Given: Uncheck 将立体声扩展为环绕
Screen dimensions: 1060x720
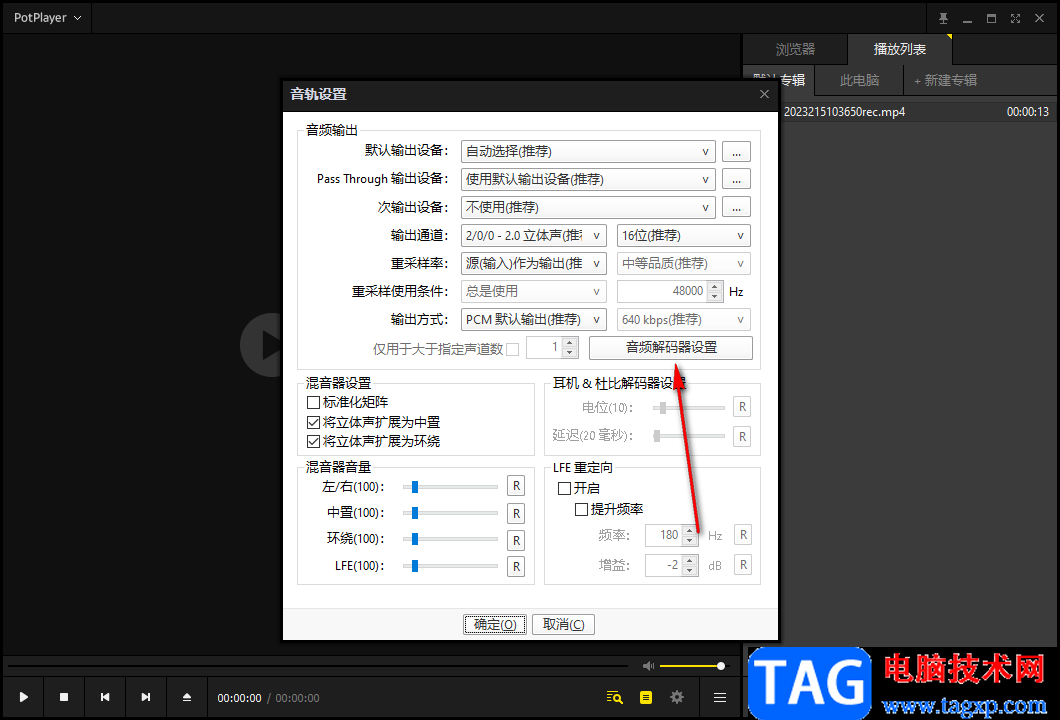Looking at the screenshot, I should click(x=314, y=441).
